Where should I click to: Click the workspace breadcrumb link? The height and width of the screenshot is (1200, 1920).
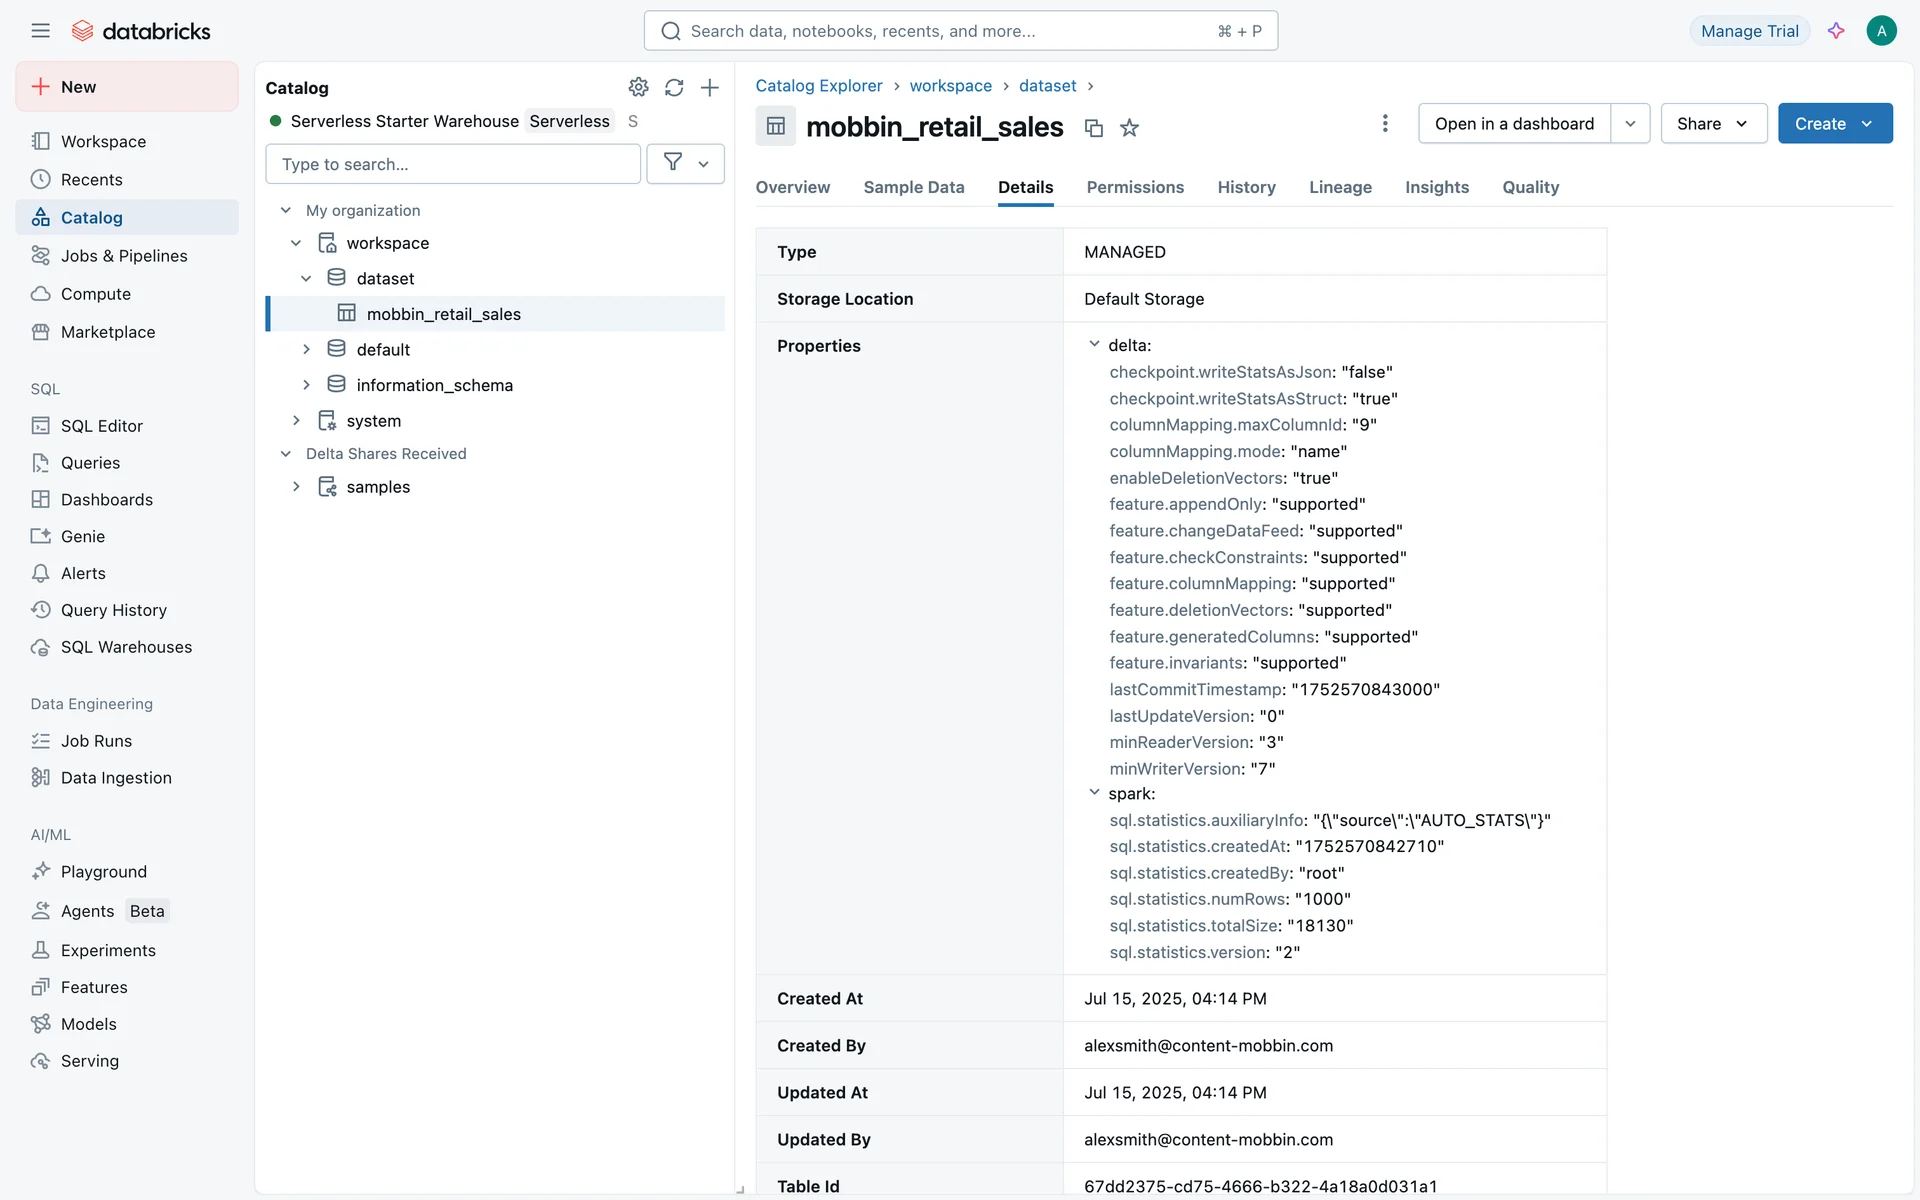pos(950,86)
